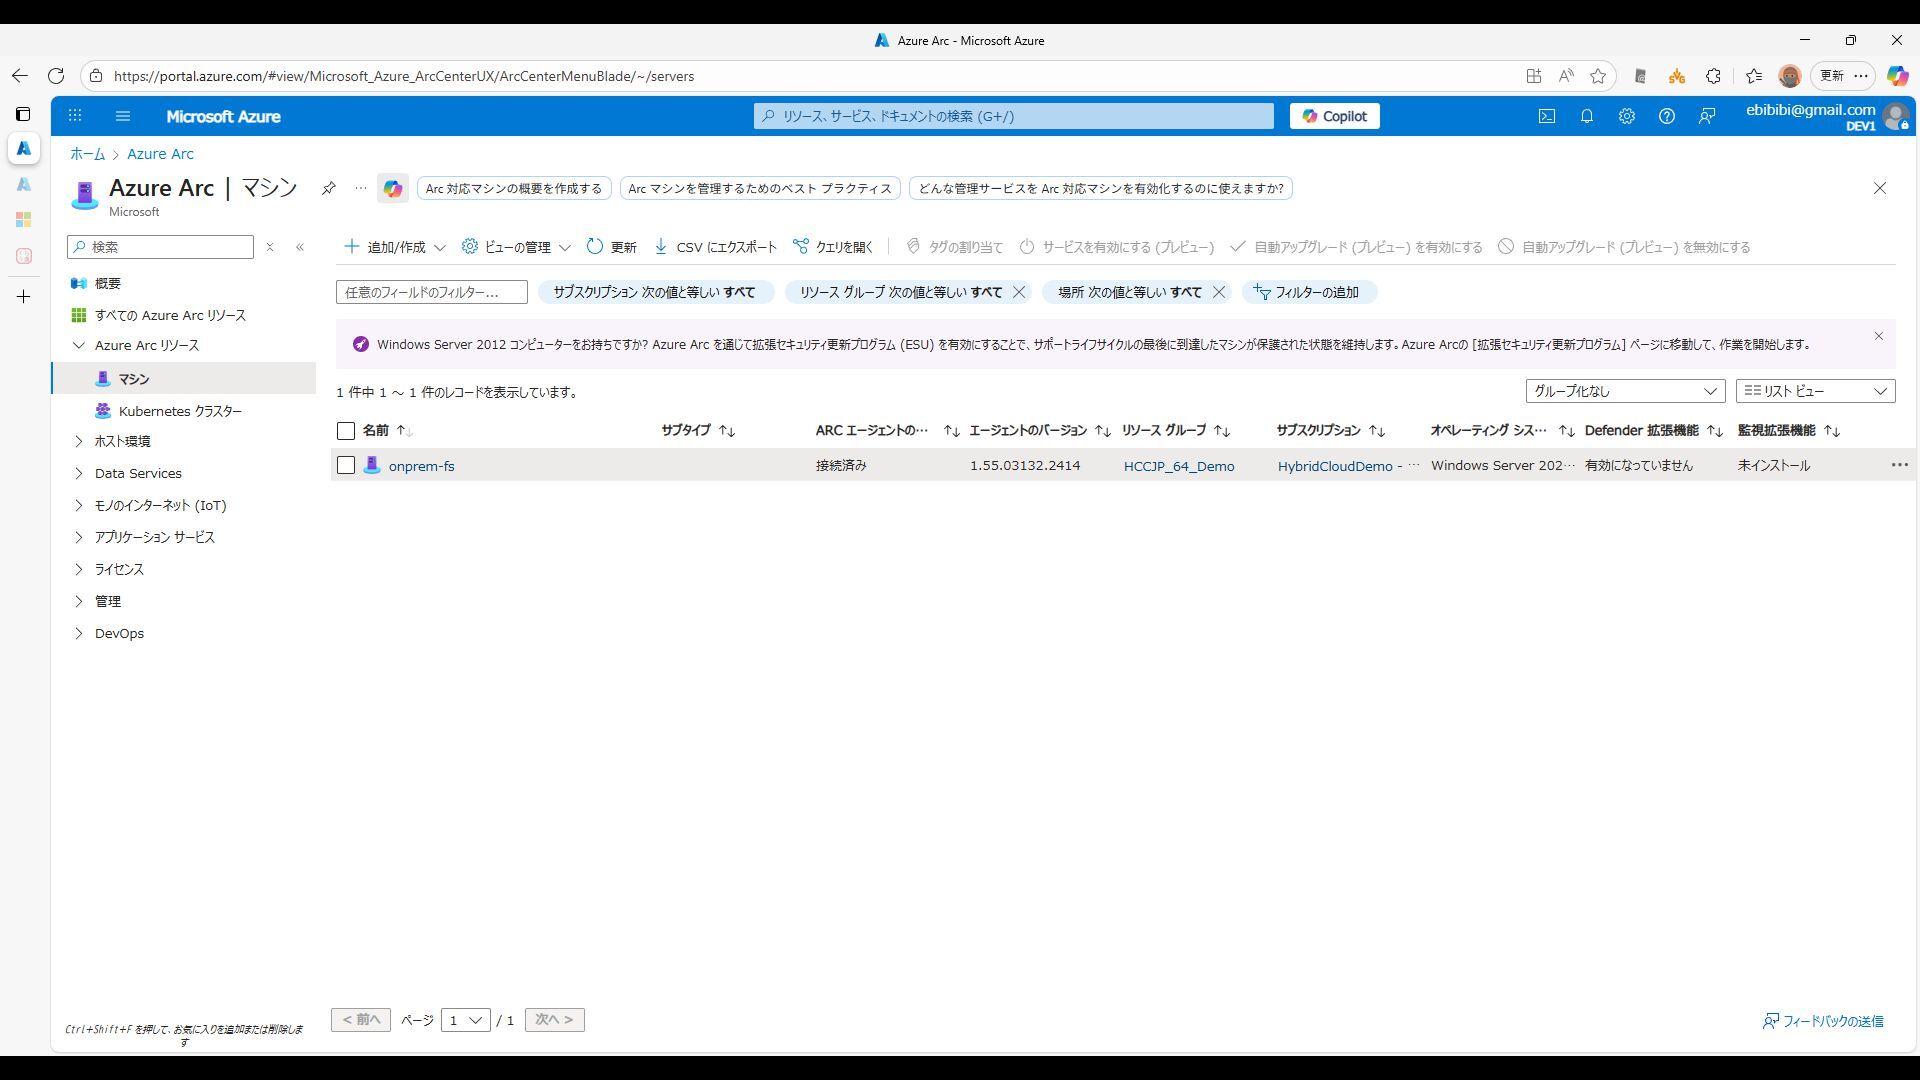This screenshot has height=1080, width=1920.
Task: Open the グループ化なし dropdown
Action: (x=1625, y=391)
